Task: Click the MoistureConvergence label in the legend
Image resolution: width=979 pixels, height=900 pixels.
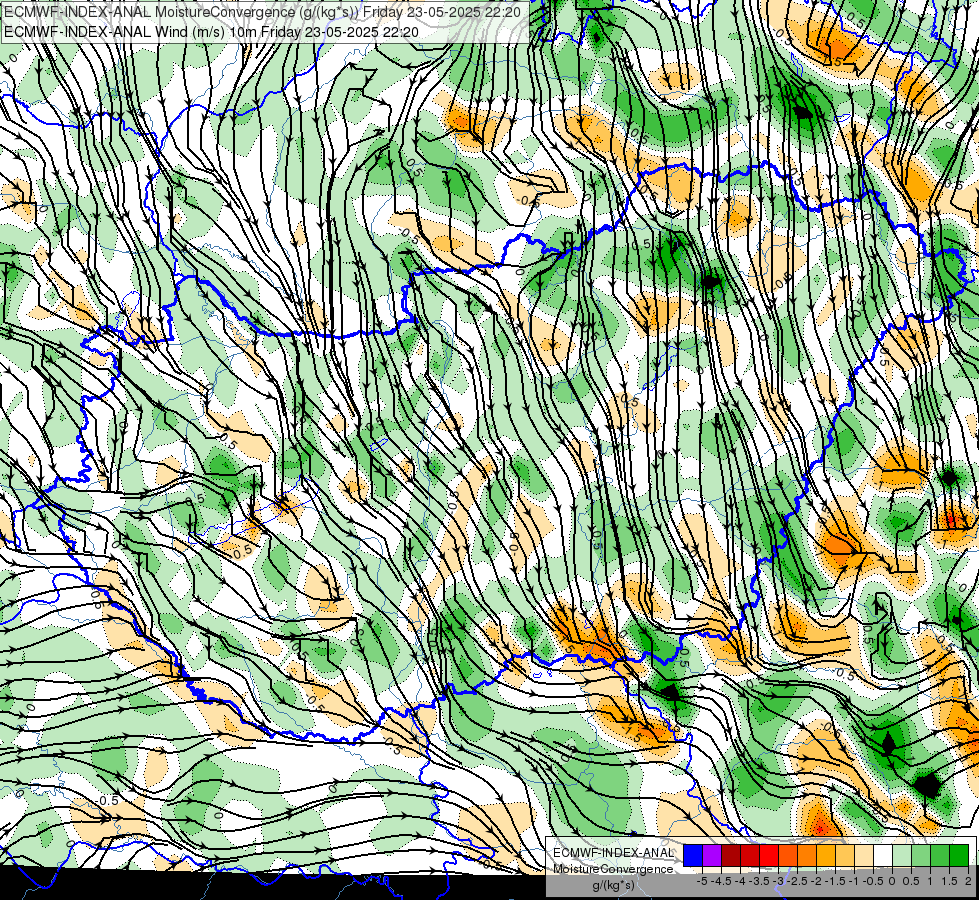Action: click(613, 869)
